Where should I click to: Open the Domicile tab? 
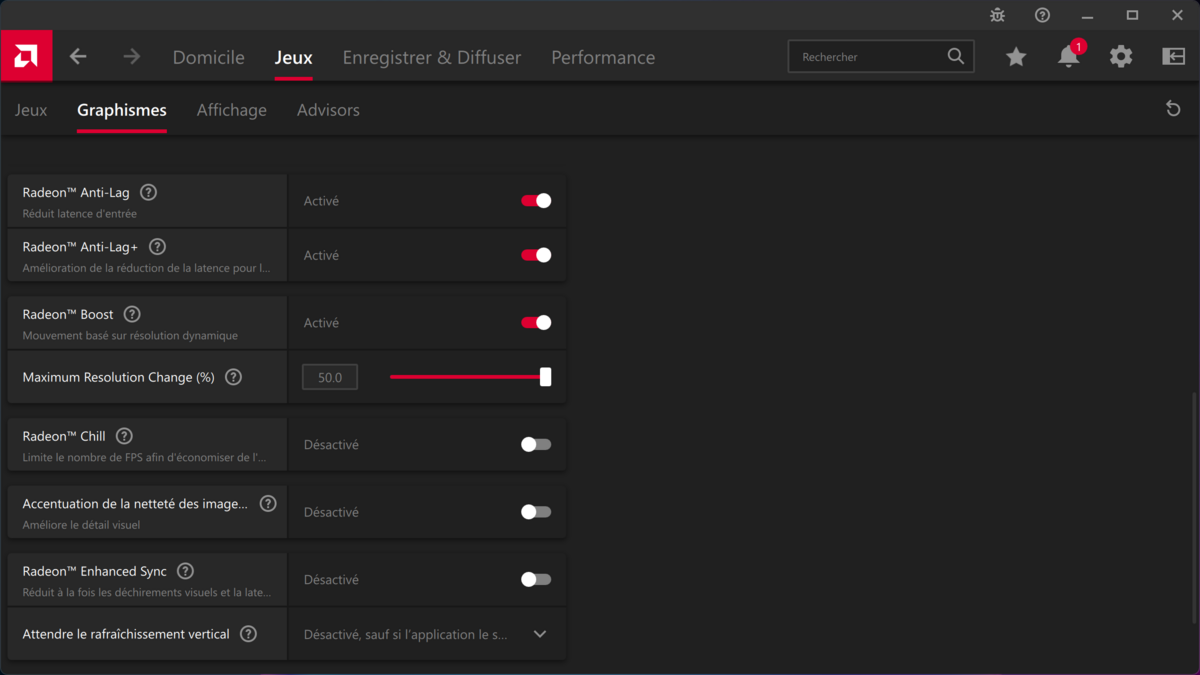(208, 57)
